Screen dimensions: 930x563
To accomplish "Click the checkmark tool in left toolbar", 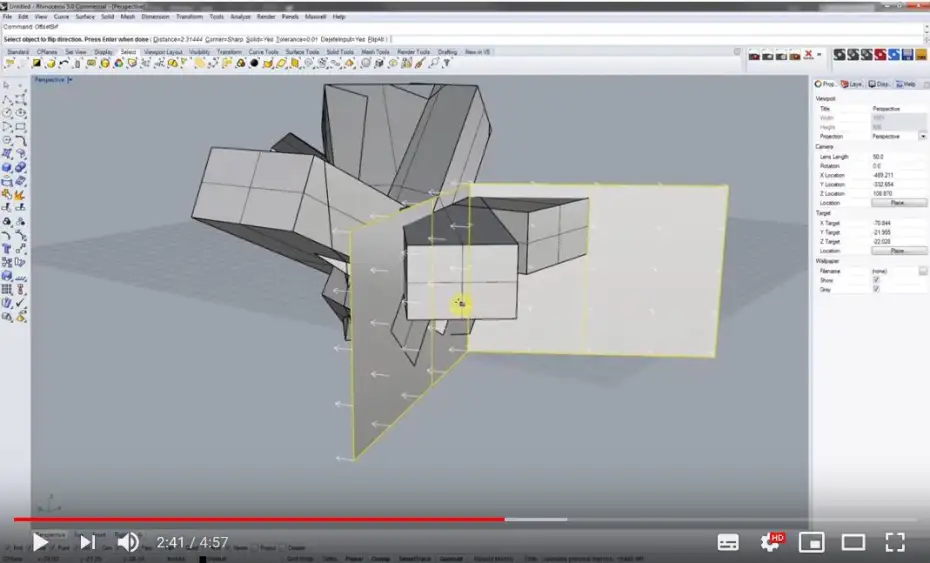I will pyautogui.click(x=21, y=303).
